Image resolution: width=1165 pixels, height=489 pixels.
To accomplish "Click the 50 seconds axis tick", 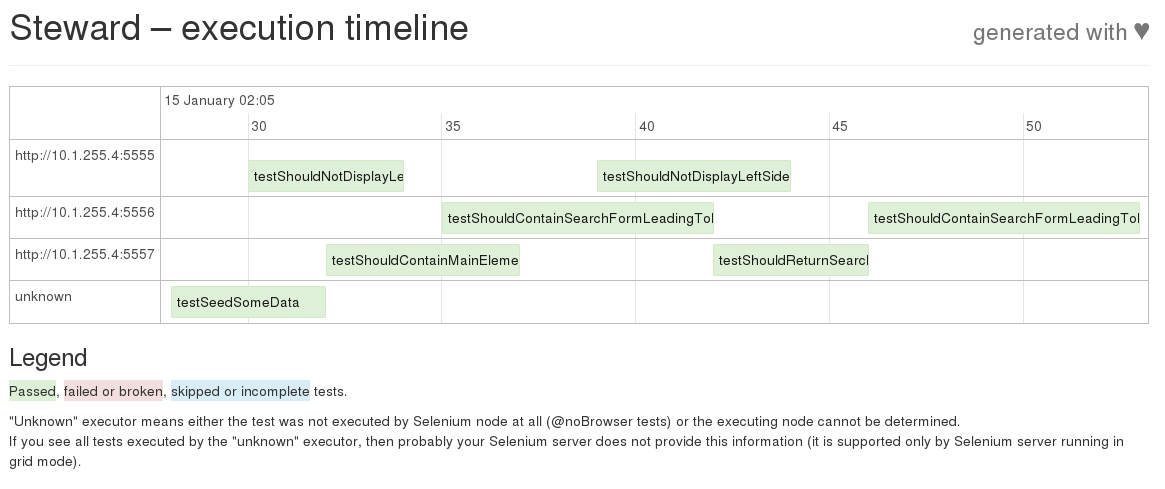I will point(1033,126).
